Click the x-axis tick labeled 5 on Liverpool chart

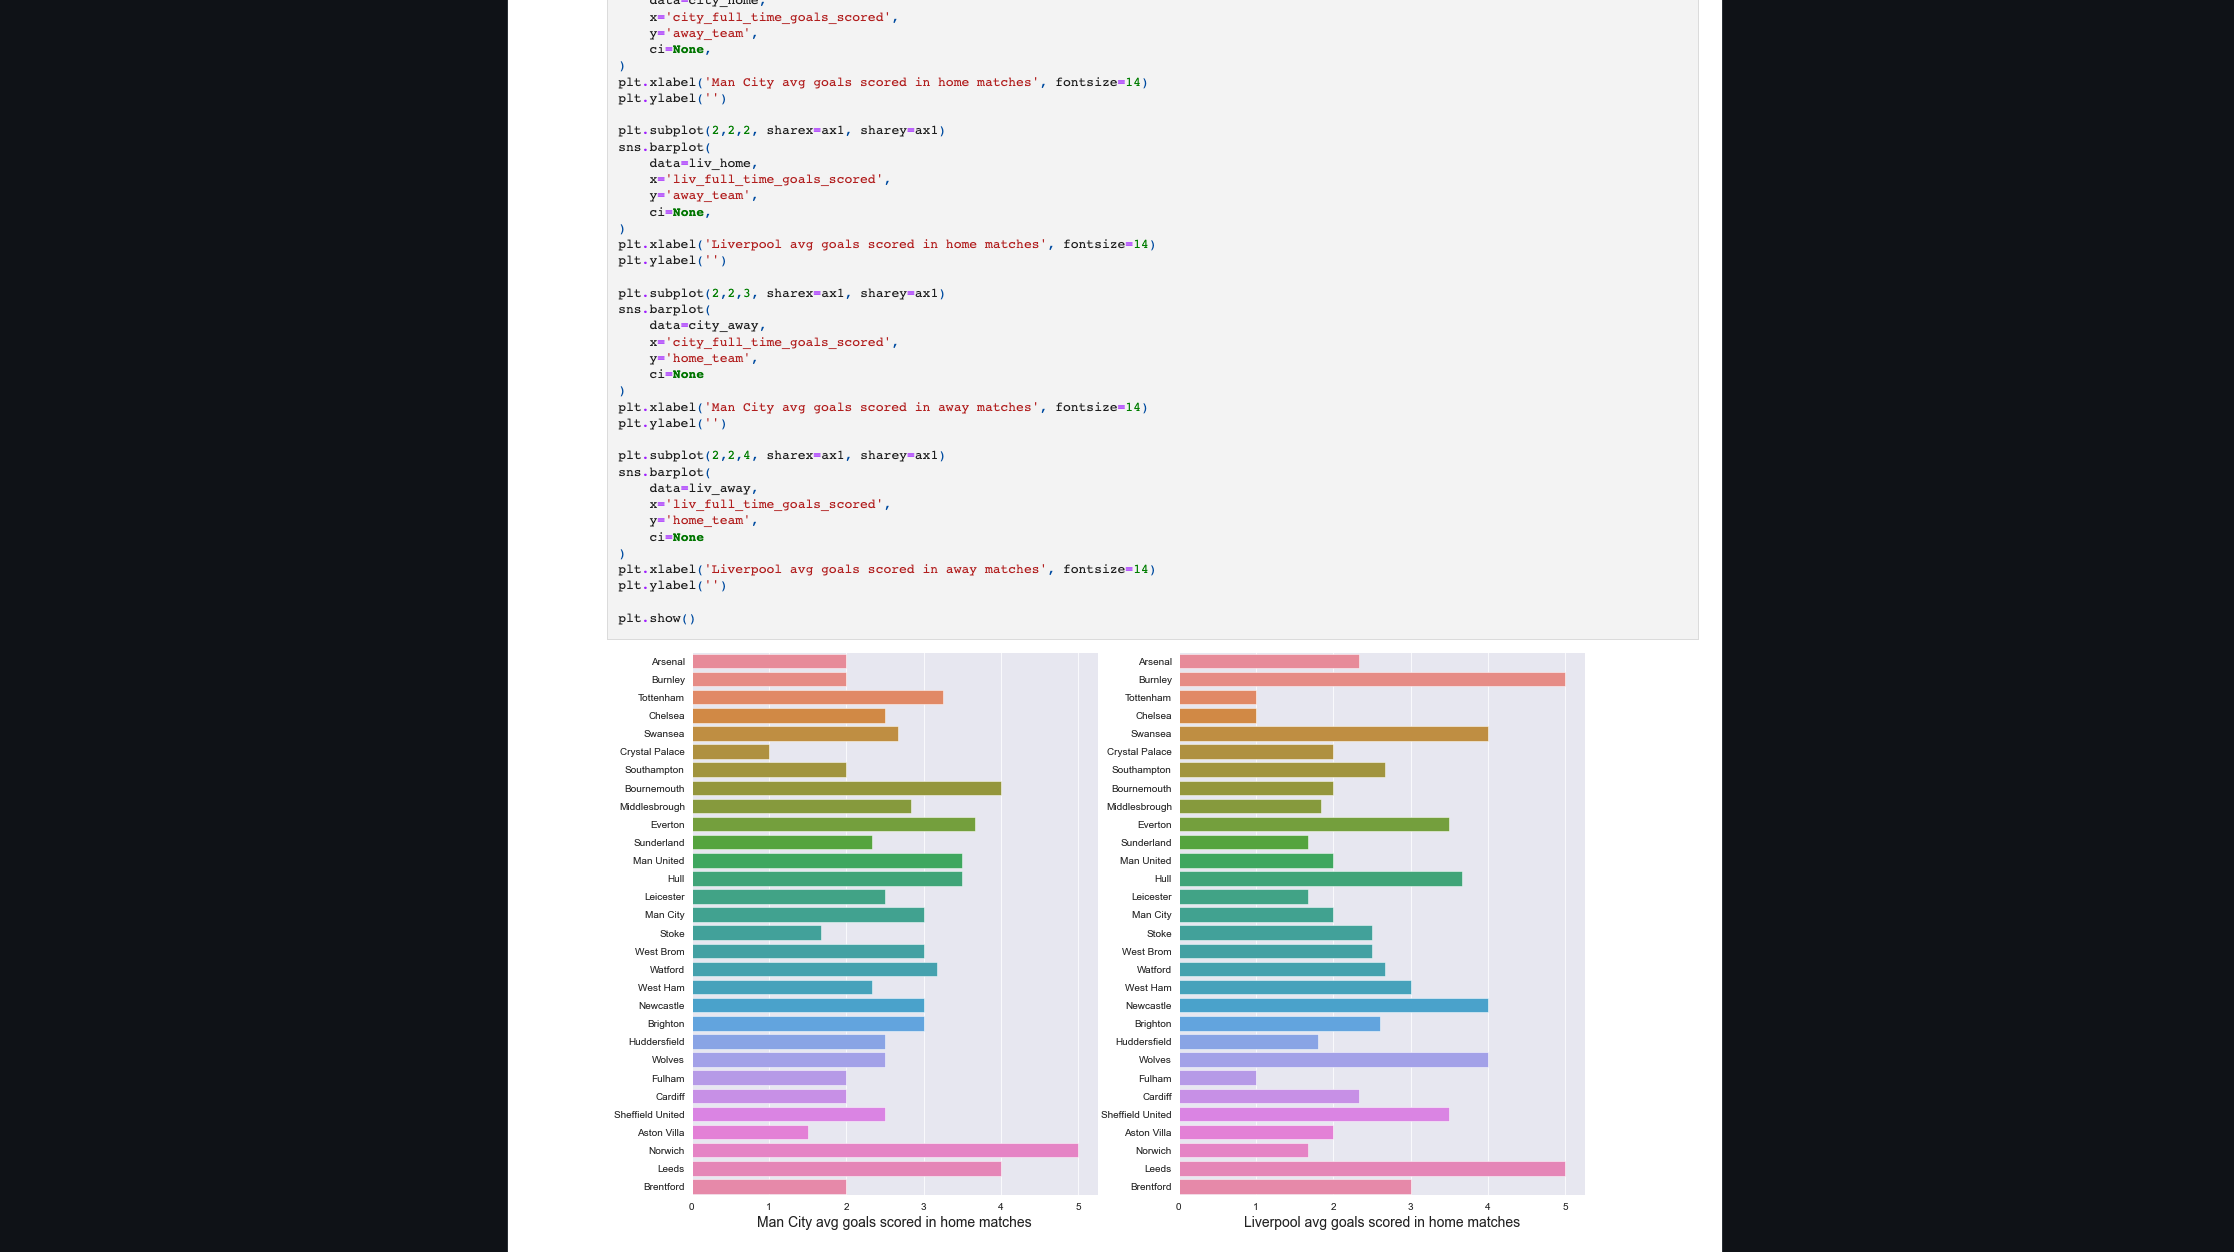click(1565, 1206)
